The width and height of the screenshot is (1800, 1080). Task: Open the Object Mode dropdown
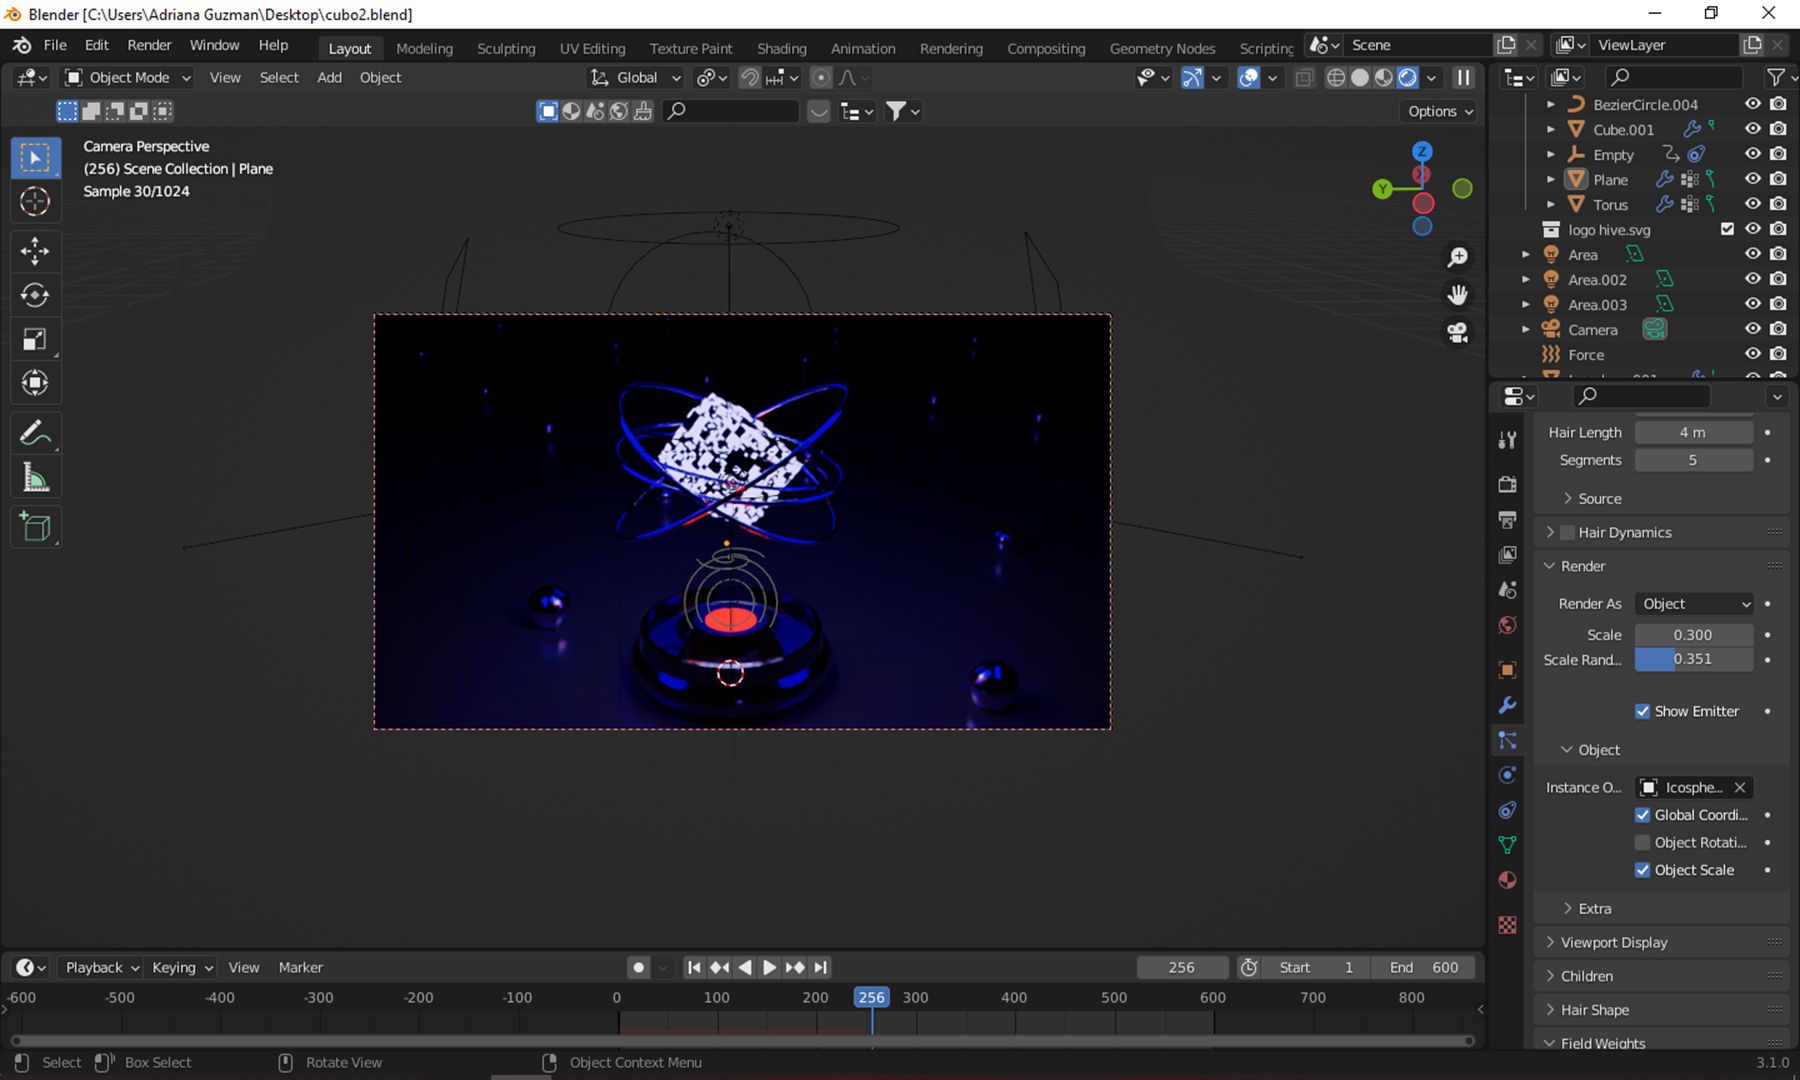[128, 77]
